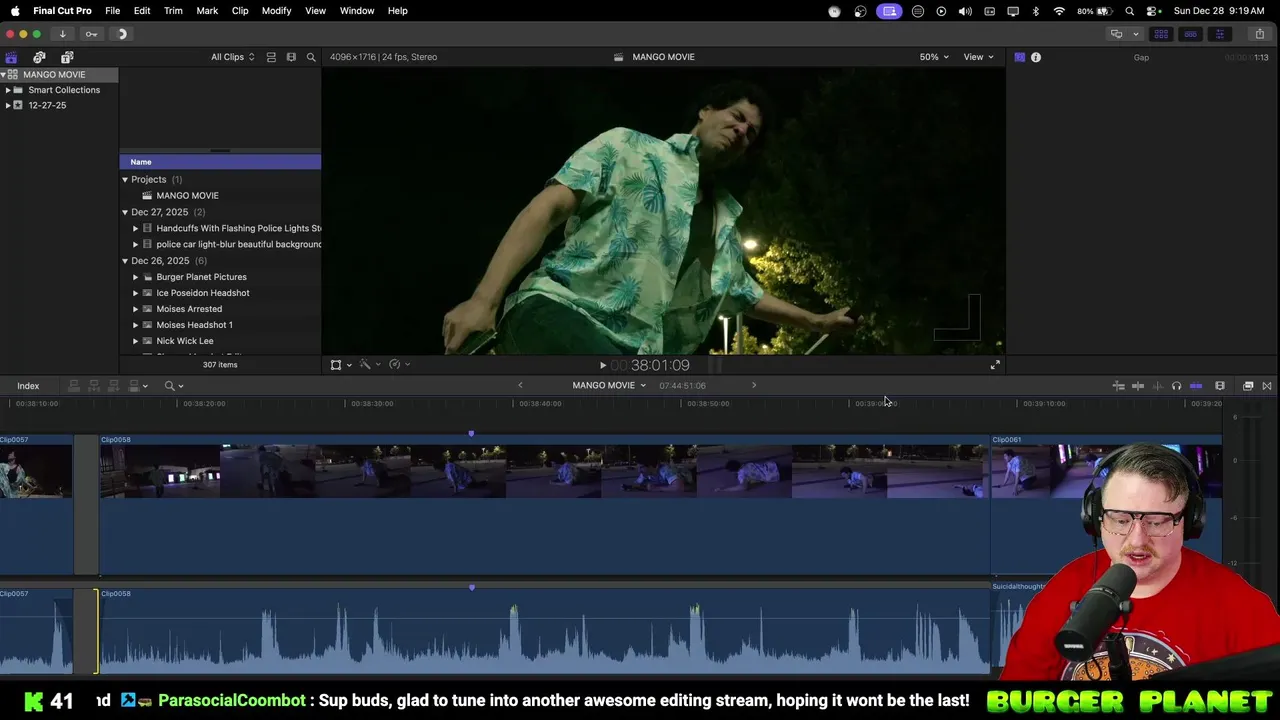The image size is (1280, 720).
Task: Click the Wi-Fi status icon
Action: coord(1059,11)
